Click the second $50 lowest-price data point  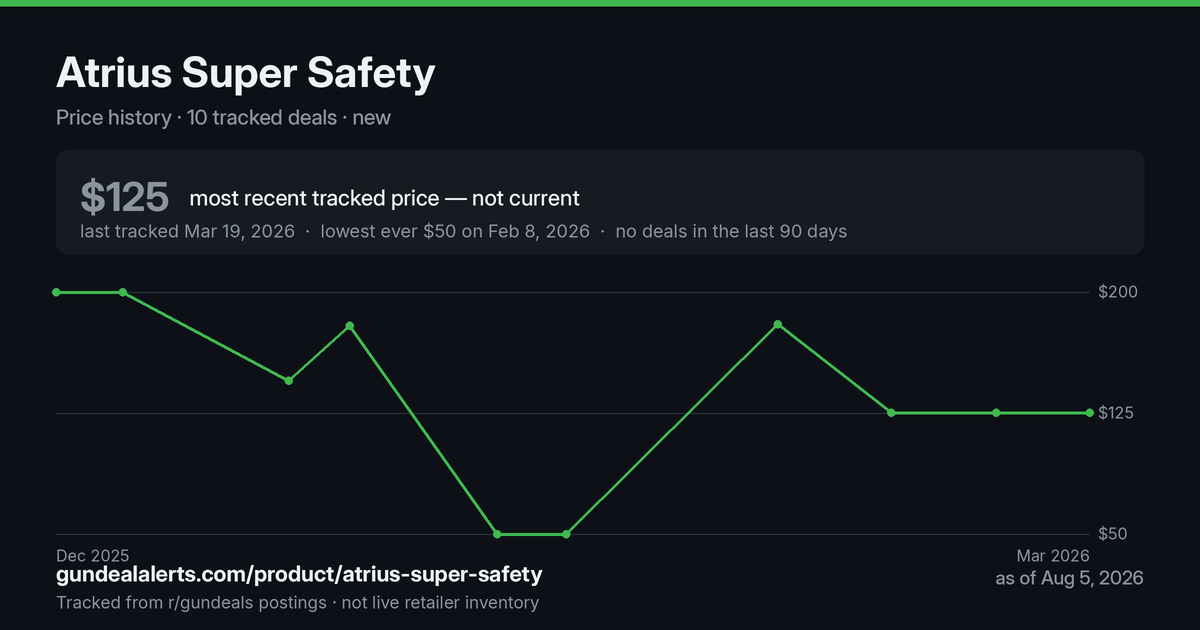[566, 534]
